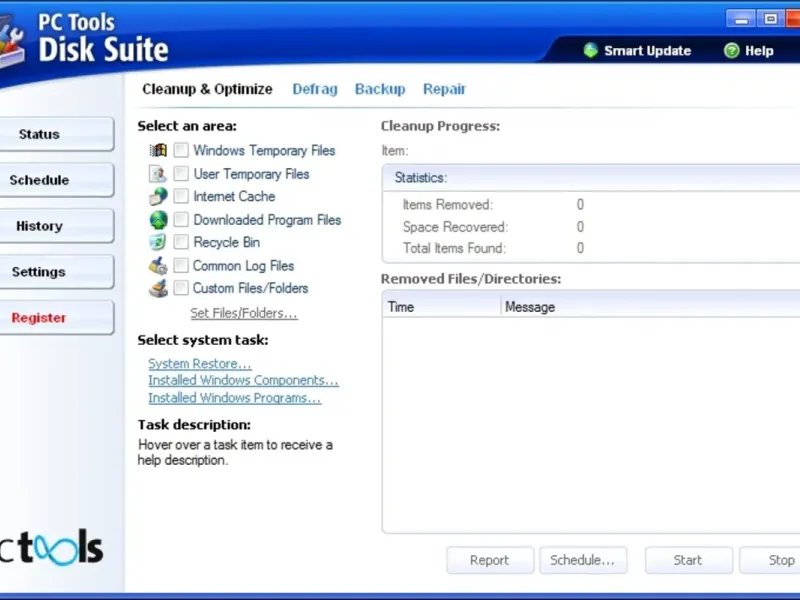Viewport: 800px width, 600px height.
Task: Click the Common Log Files label
Action: point(243,266)
